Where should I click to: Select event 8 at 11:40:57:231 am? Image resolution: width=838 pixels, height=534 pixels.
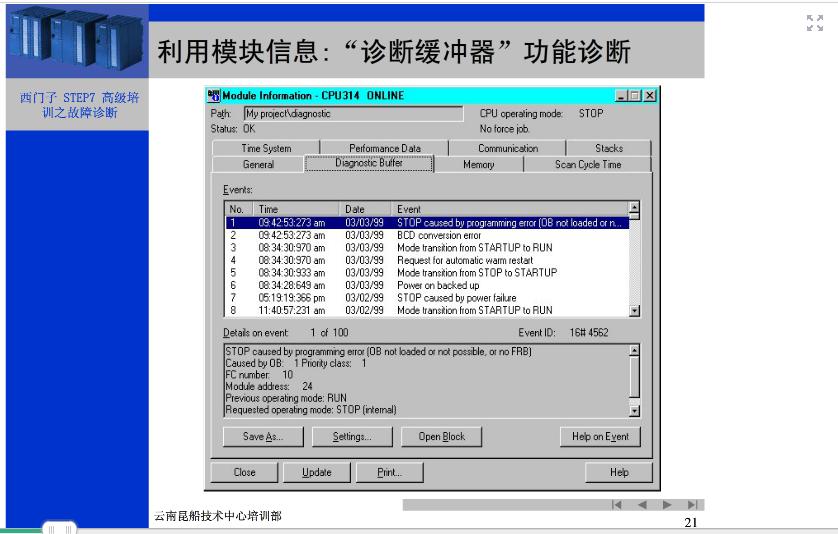tap(427, 310)
